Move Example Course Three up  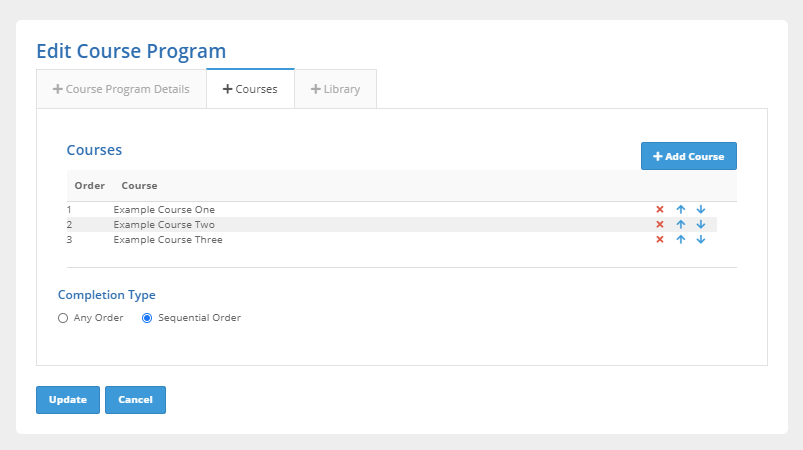pos(681,240)
